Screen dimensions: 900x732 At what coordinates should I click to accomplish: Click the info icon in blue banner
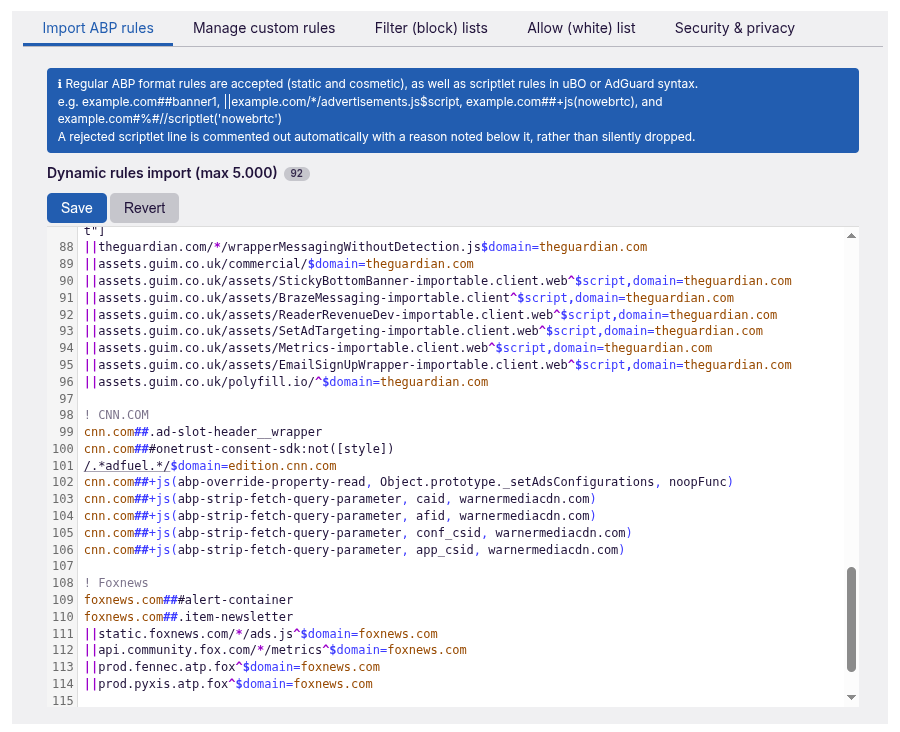60,84
